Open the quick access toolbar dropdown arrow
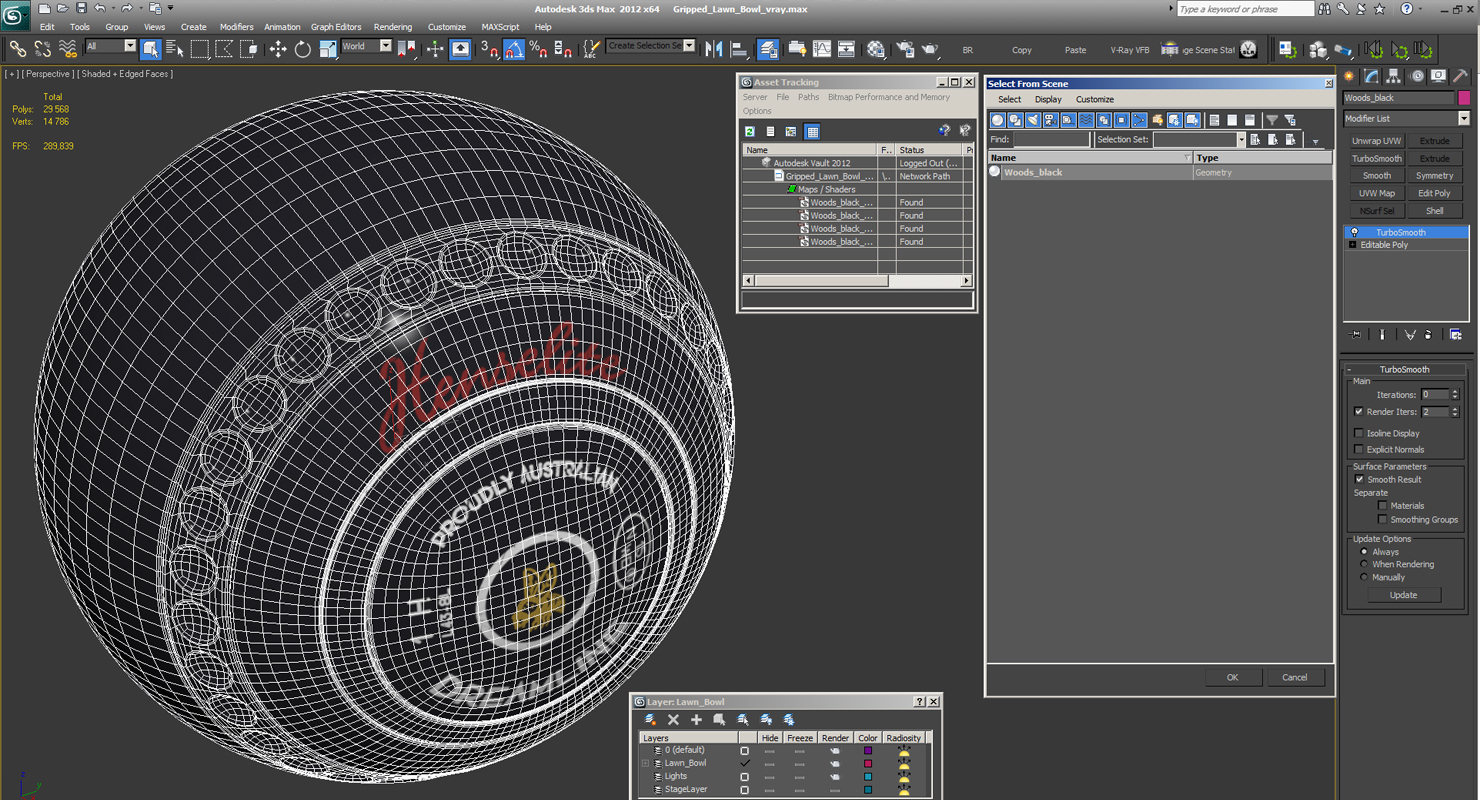 tap(170, 8)
